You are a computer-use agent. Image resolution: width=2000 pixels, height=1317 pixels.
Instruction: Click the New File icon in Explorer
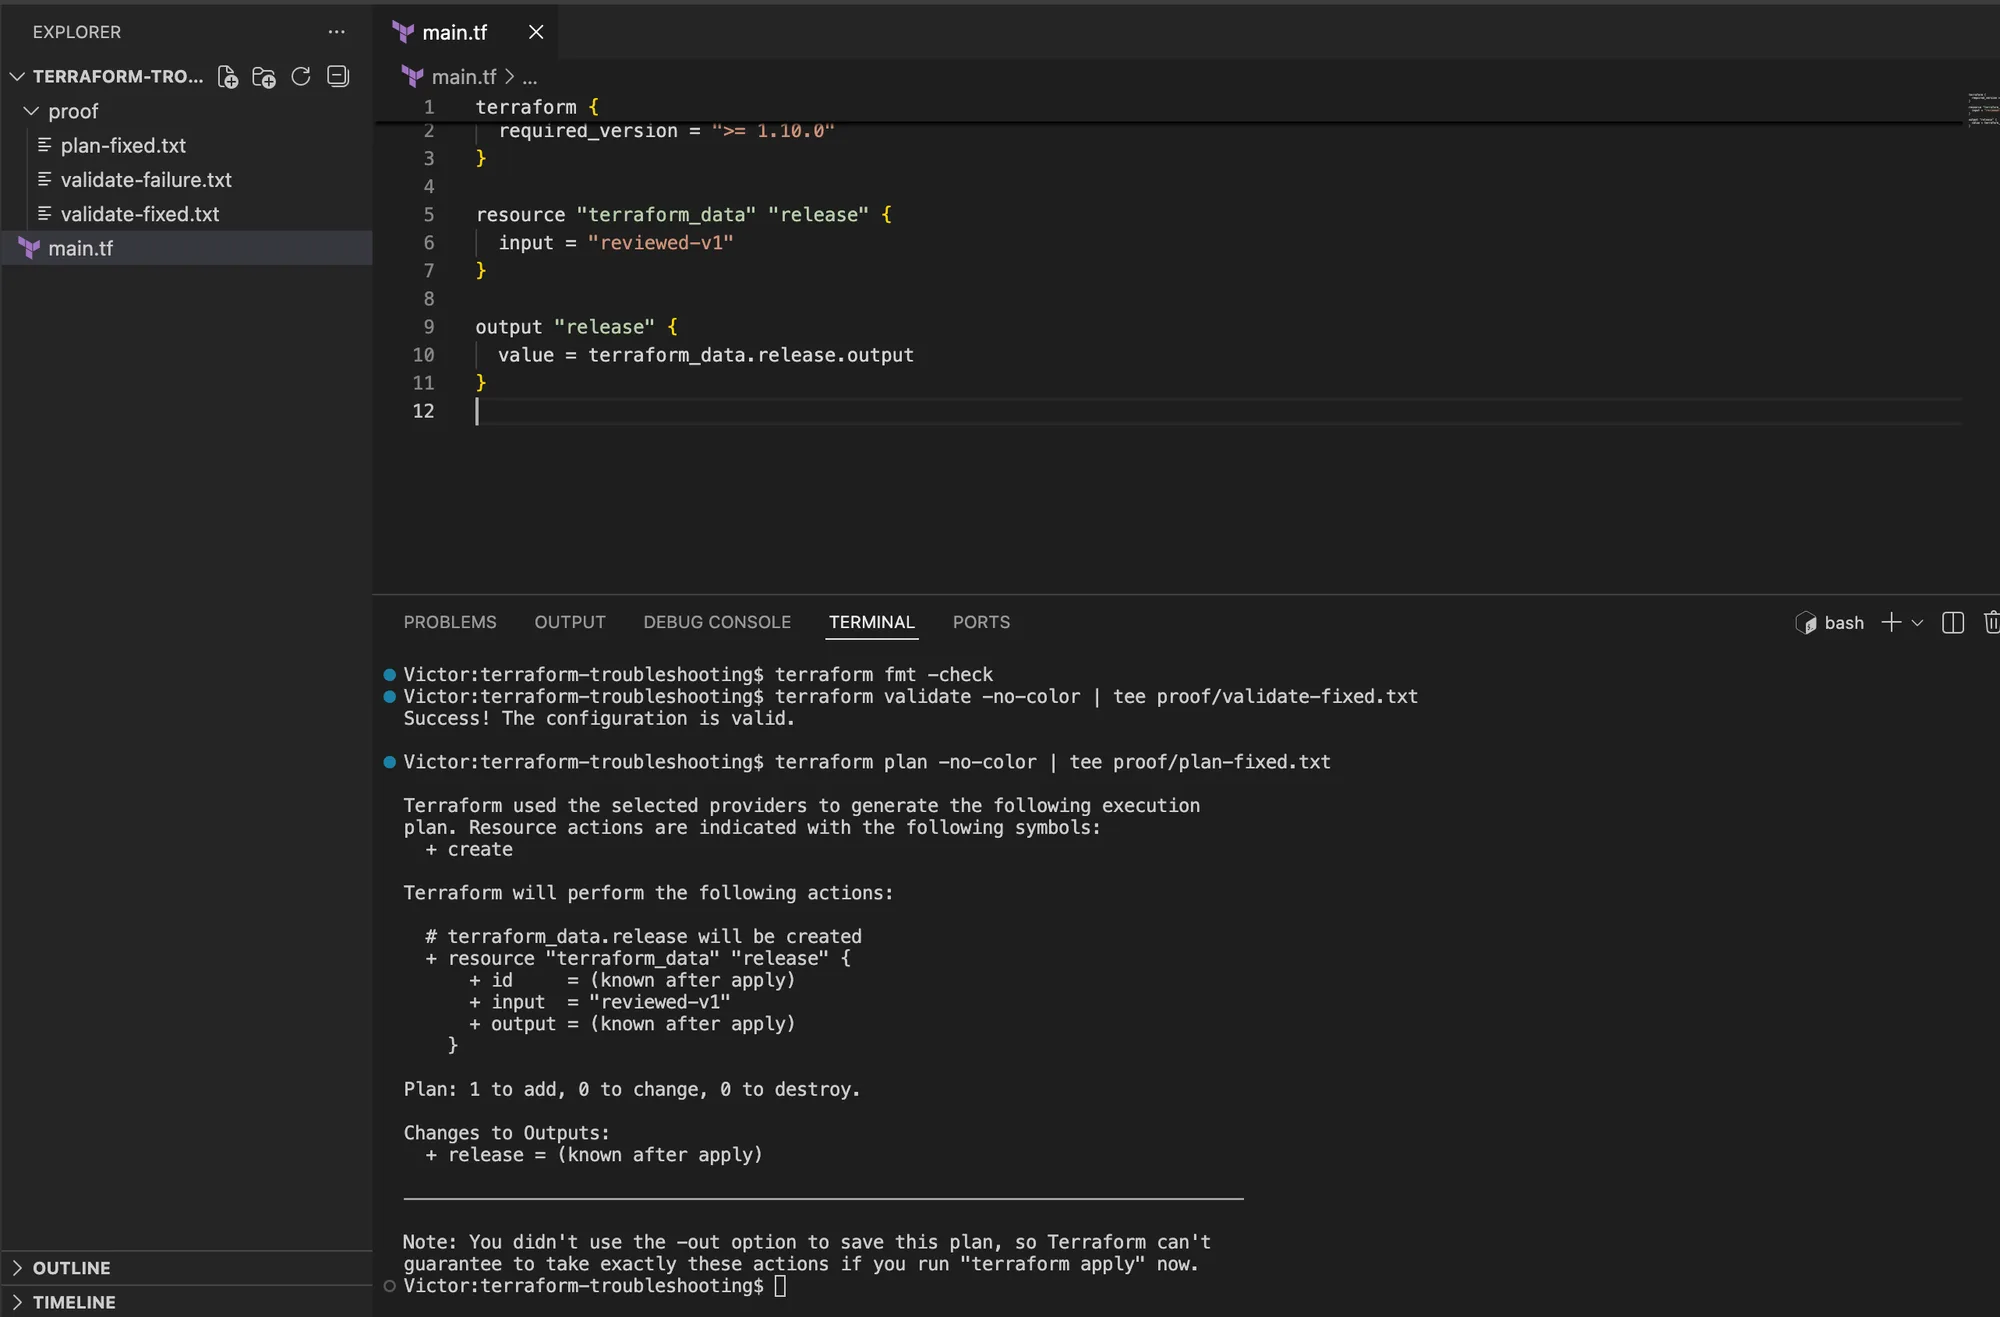pyautogui.click(x=228, y=77)
